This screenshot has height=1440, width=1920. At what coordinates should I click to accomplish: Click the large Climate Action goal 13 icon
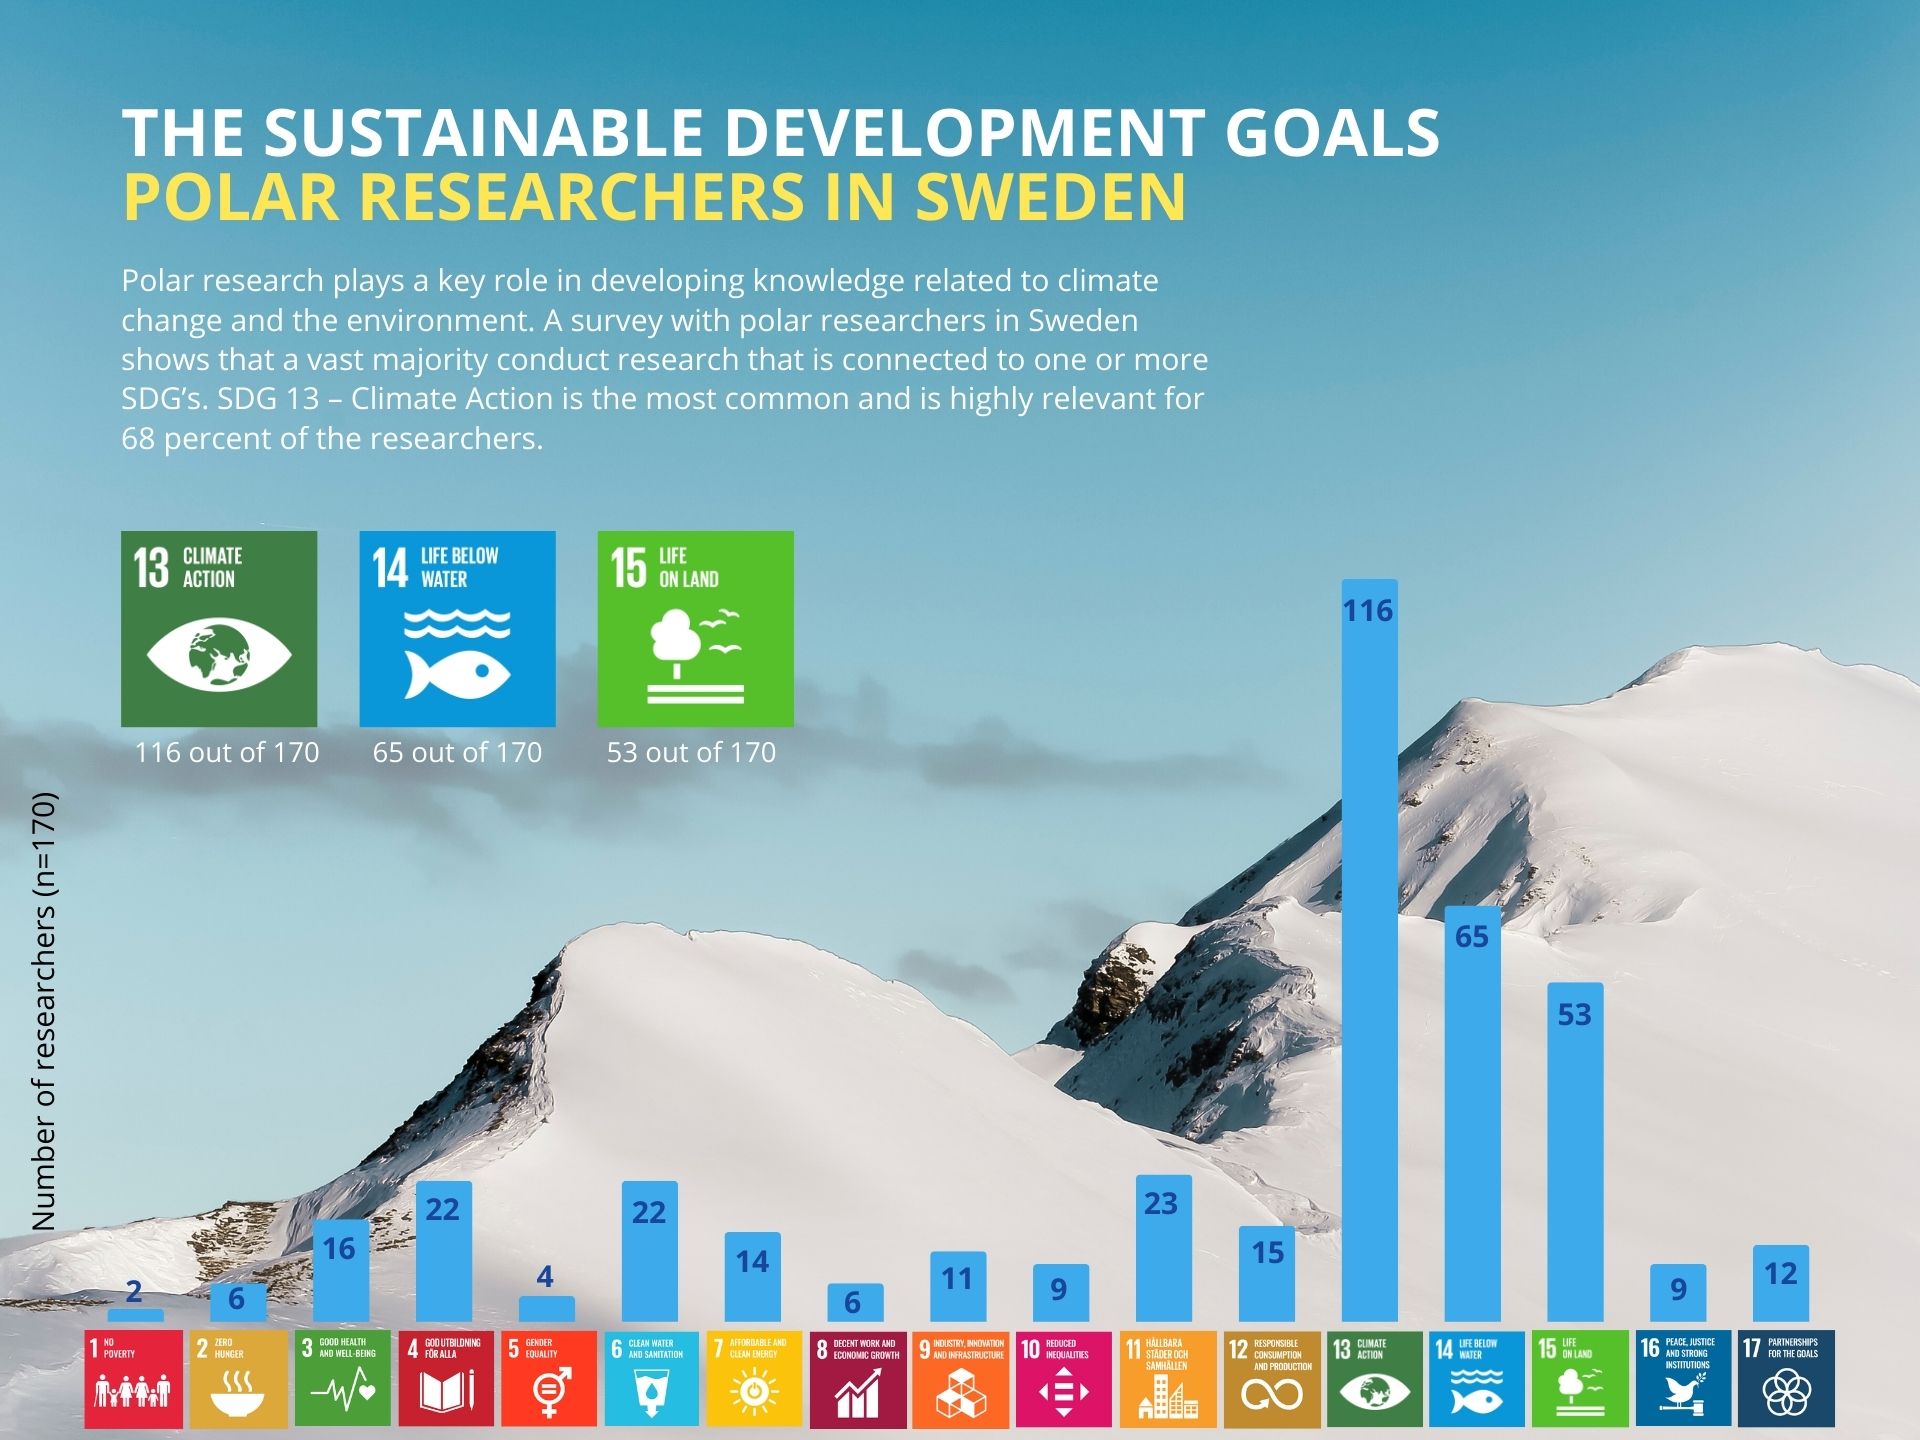click(x=219, y=628)
